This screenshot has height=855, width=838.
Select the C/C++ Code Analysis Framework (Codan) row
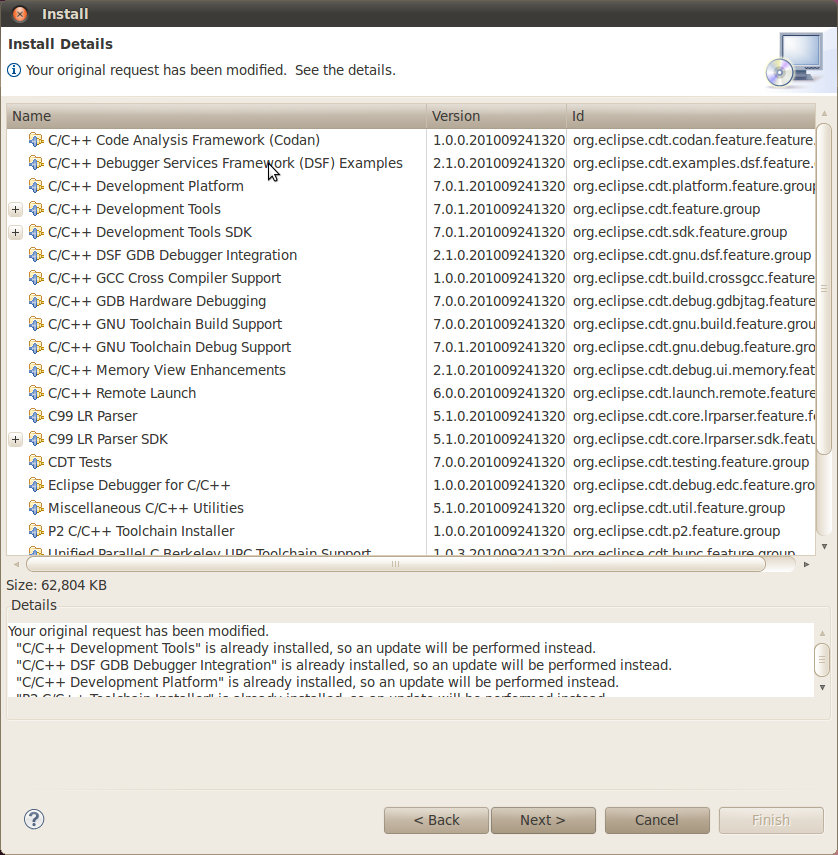(411, 140)
